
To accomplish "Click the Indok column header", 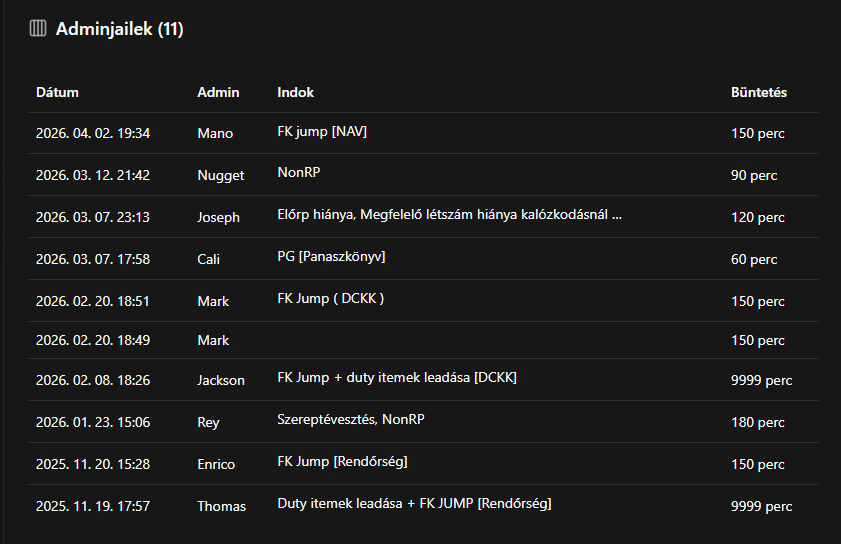I will [295, 92].
